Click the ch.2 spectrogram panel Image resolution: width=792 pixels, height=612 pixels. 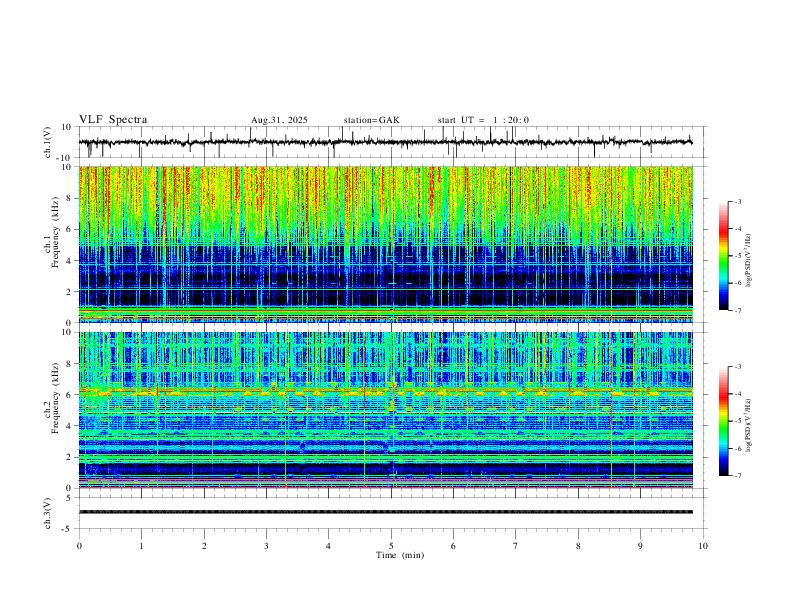point(386,410)
